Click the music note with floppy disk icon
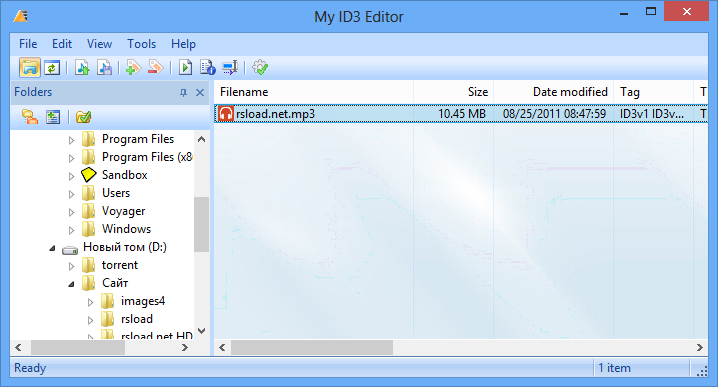 [104, 68]
